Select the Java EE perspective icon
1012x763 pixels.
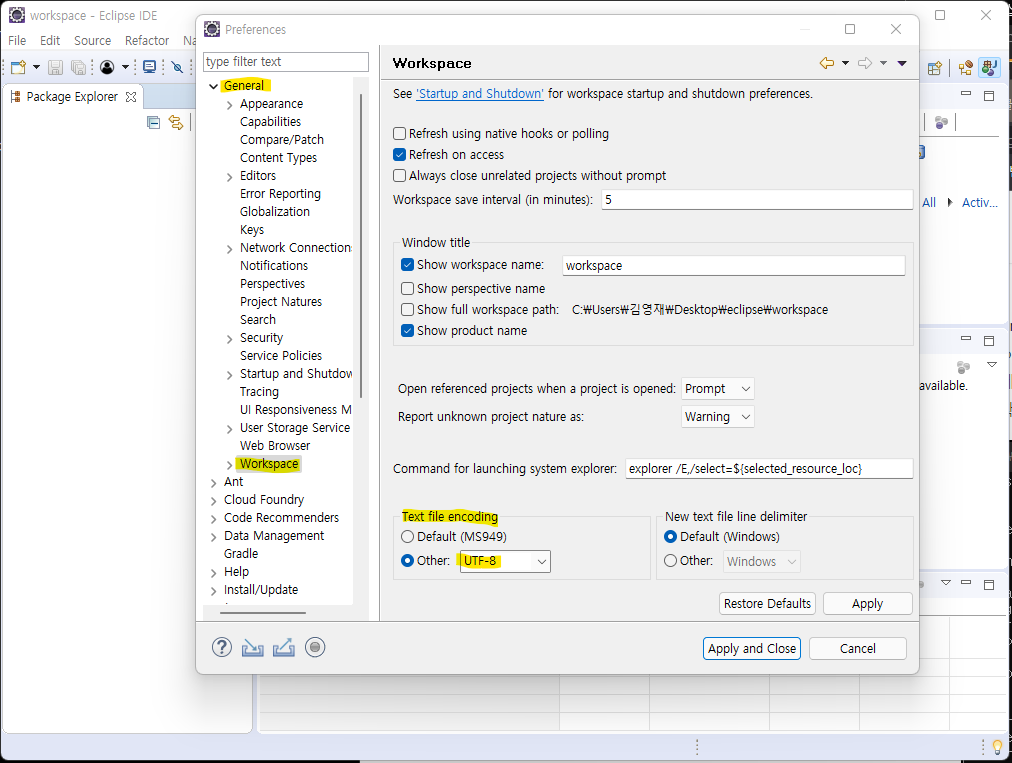pyautogui.click(x=966, y=68)
